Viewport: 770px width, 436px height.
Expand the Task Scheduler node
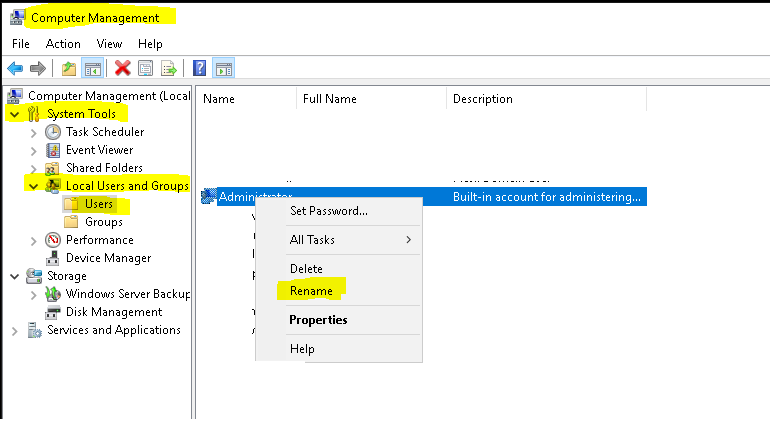pos(34,132)
